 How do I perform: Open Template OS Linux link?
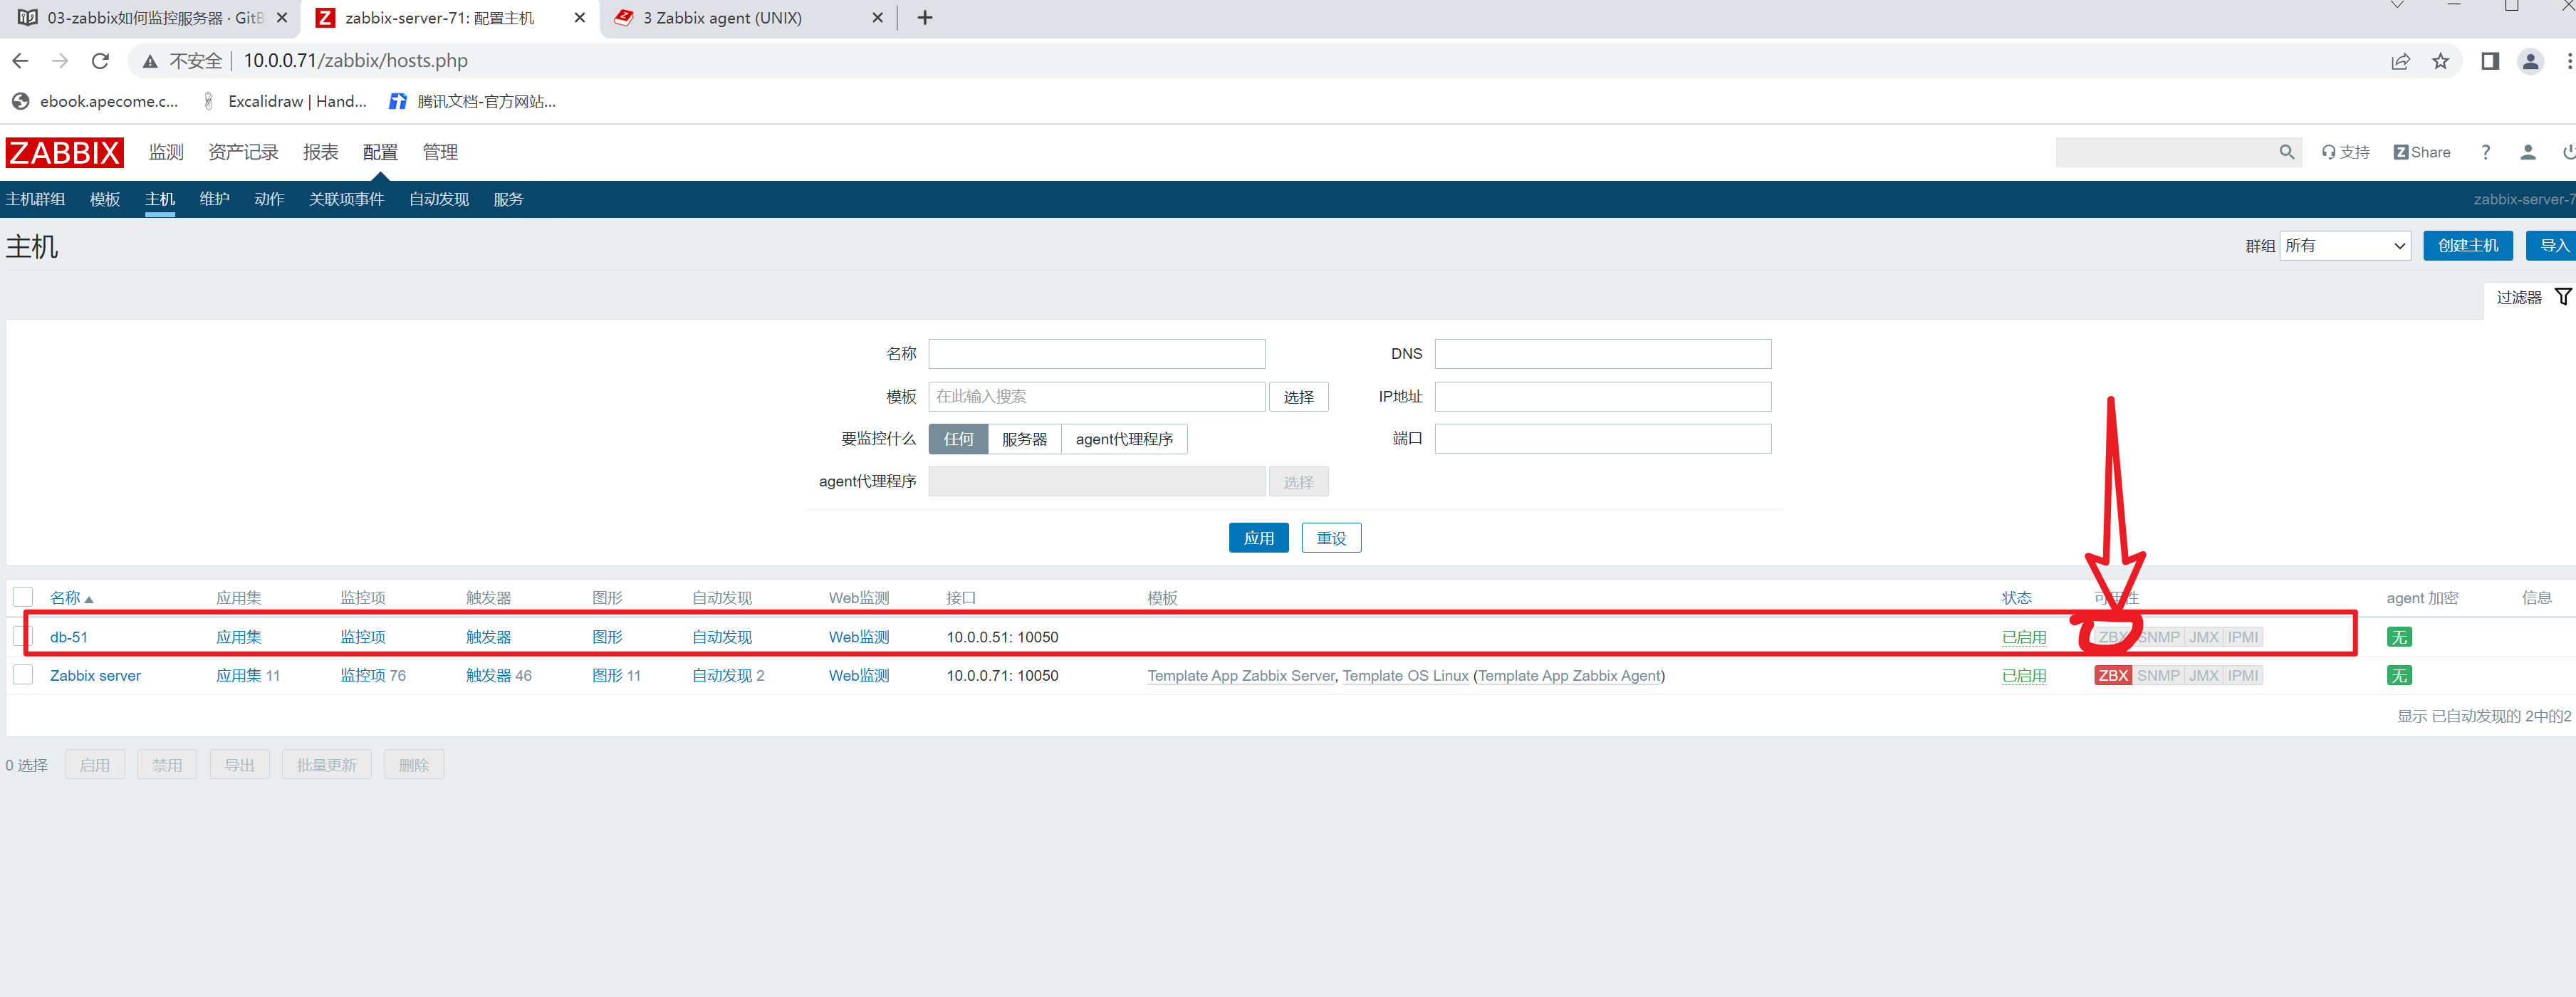pos(1405,676)
